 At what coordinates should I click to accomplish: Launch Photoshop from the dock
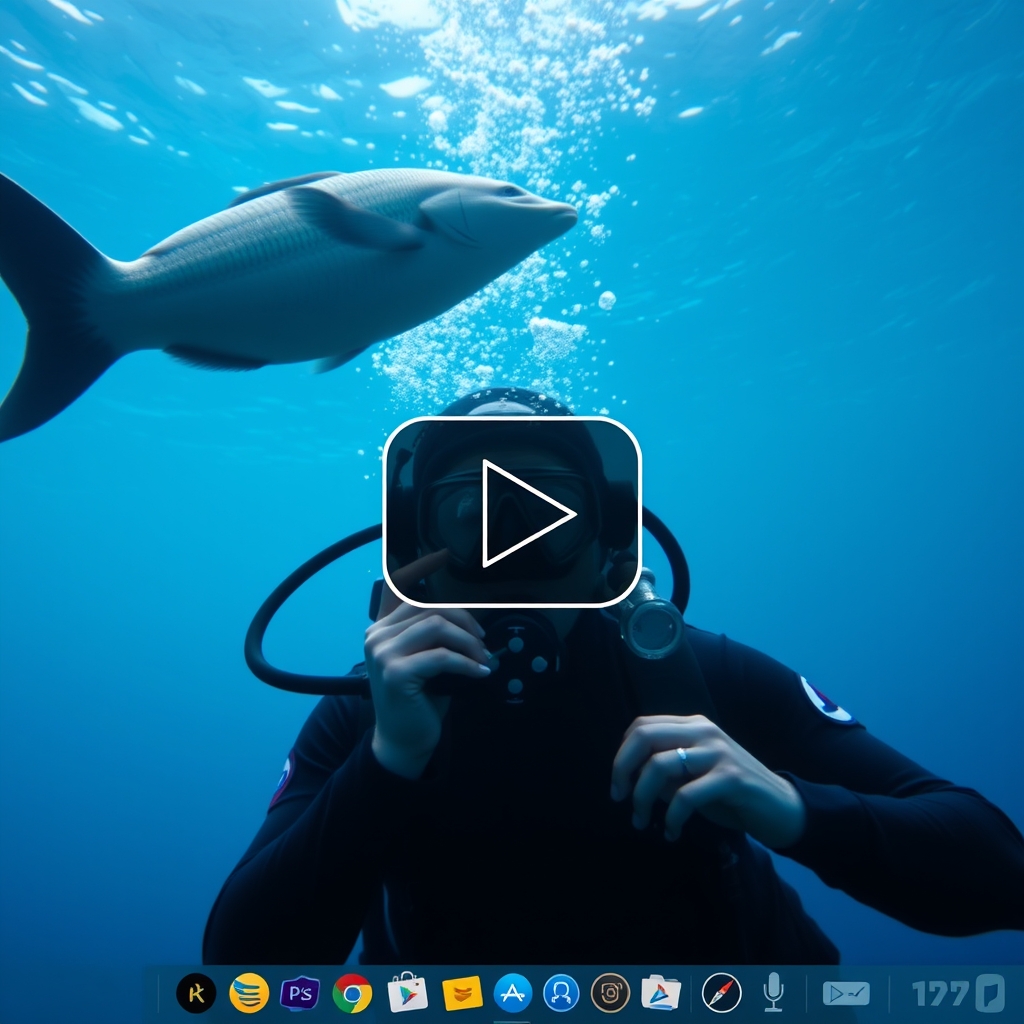coord(300,993)
